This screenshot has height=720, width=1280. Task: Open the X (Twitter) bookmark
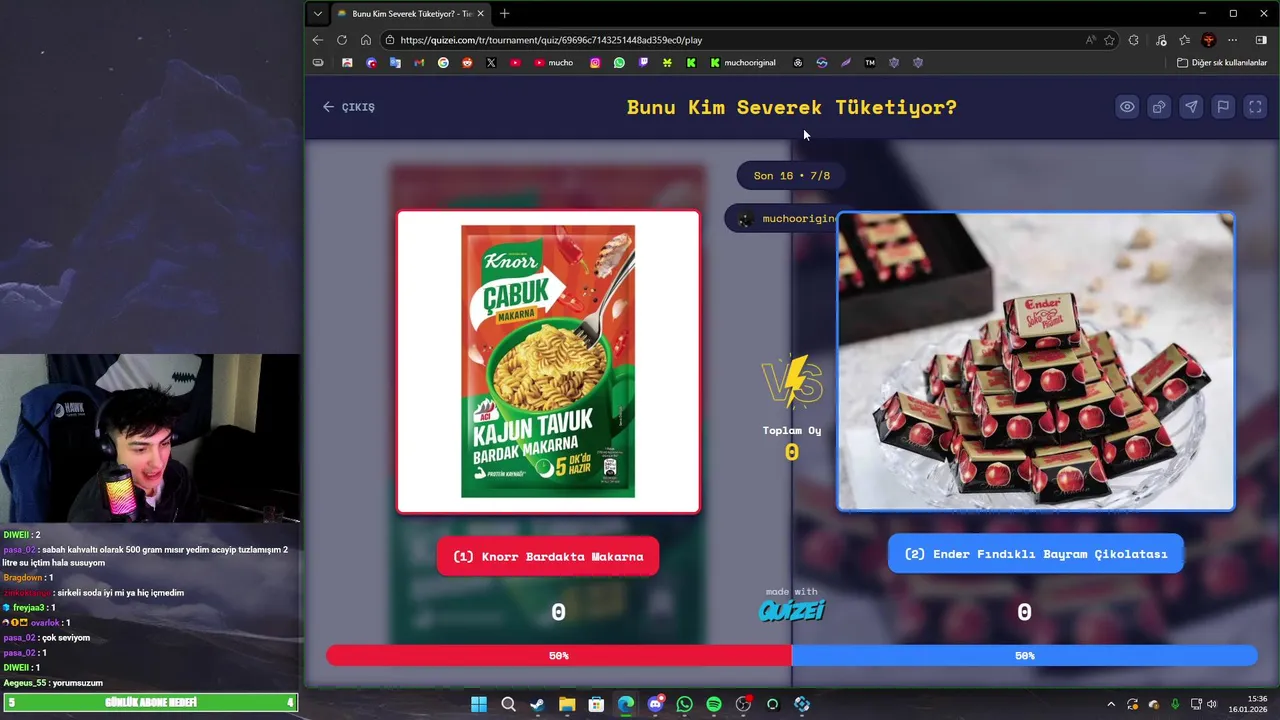tap(491, 63)
